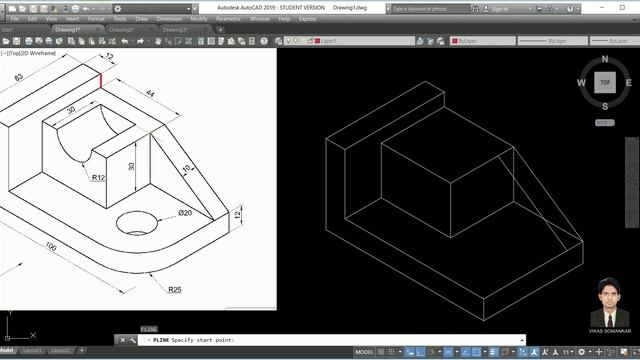
Task: Click the workspace gear icon in title bar
Action: click(x=118, y=9)
